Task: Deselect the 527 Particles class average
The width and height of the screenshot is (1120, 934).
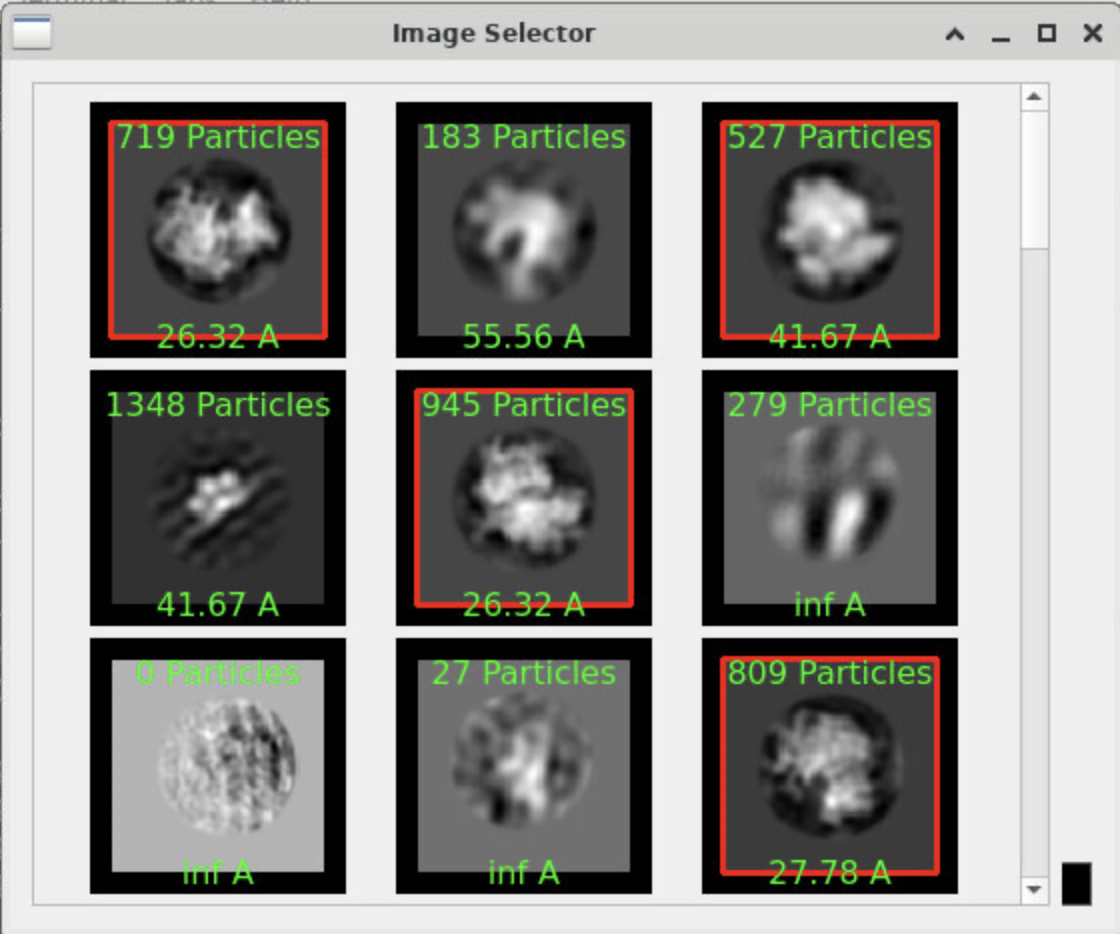Action: click(830, 230)
